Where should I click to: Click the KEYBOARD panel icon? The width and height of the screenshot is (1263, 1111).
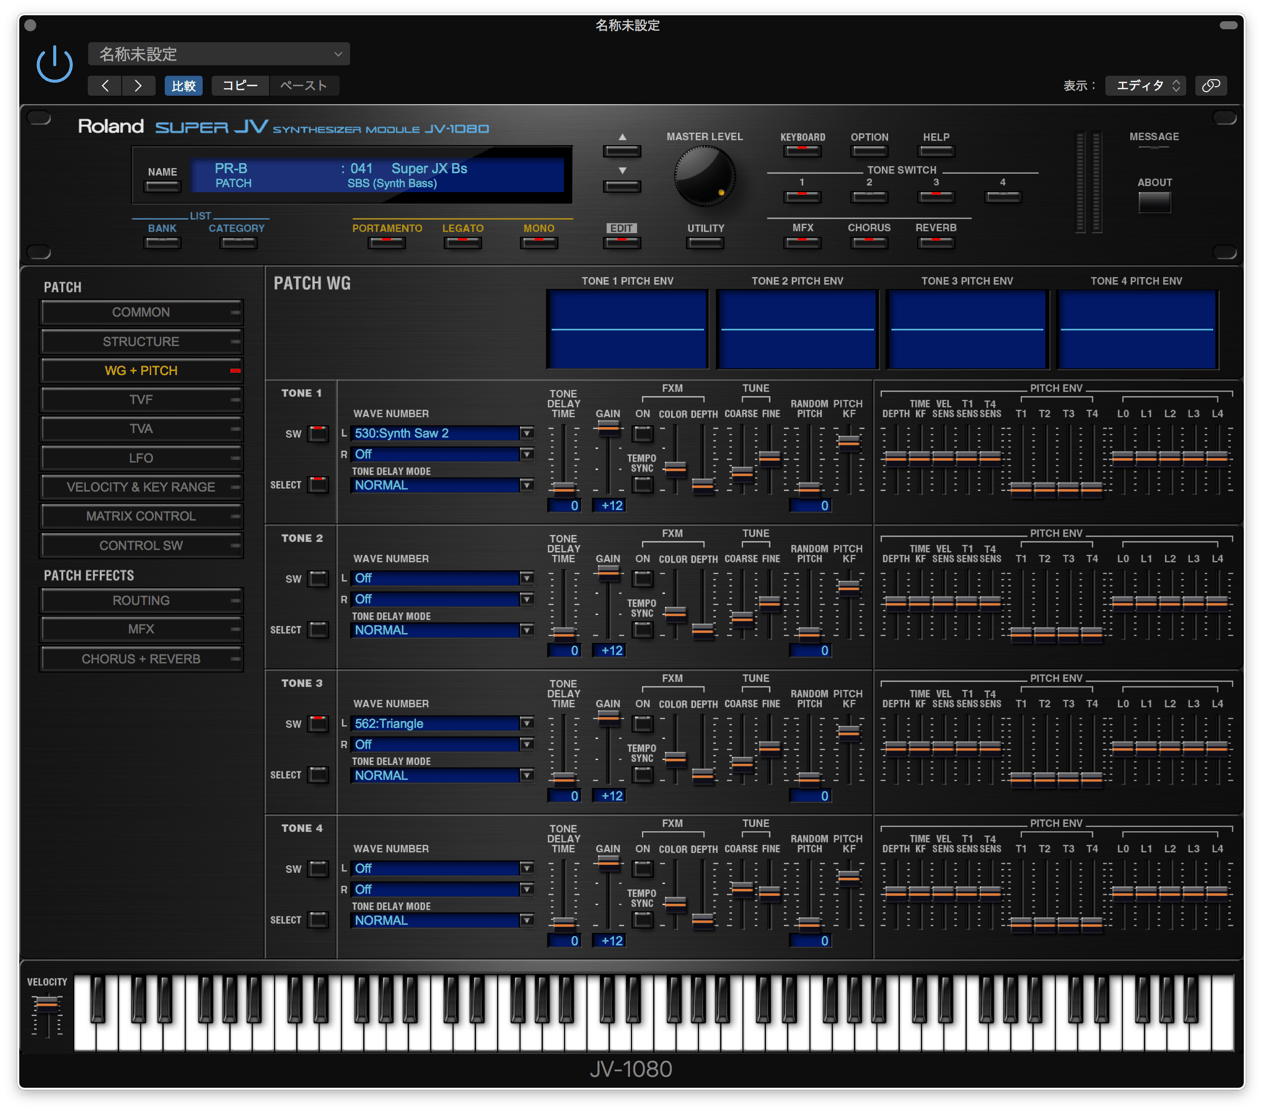coord(801,149)
